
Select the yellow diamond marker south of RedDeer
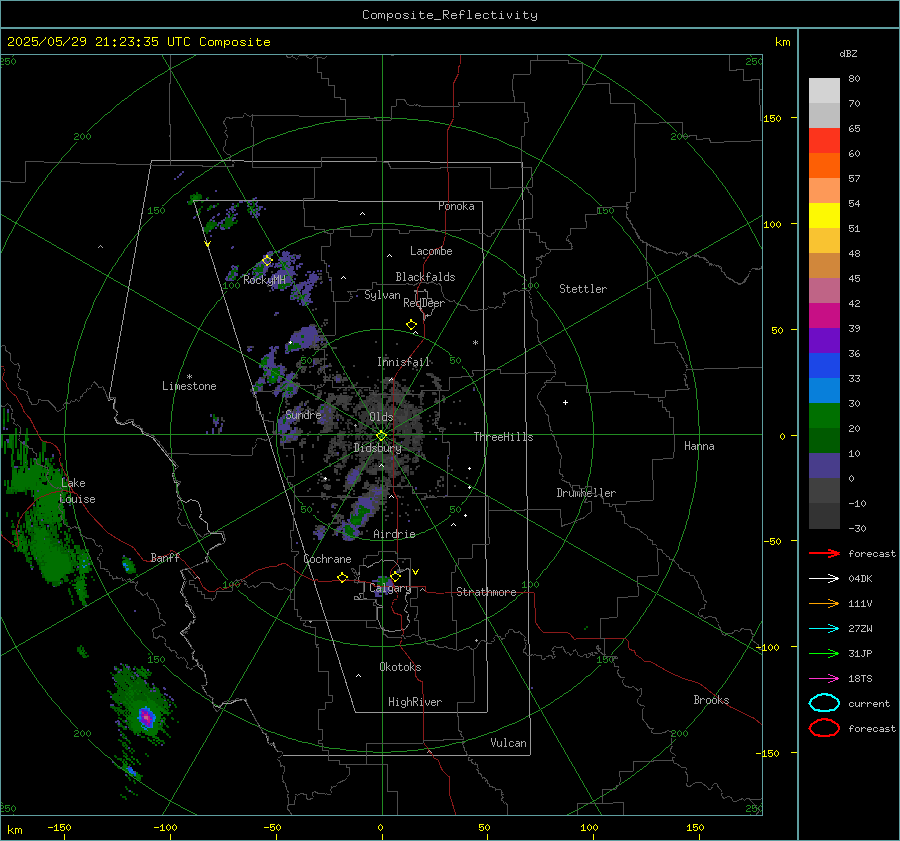(x=411, y=325)
